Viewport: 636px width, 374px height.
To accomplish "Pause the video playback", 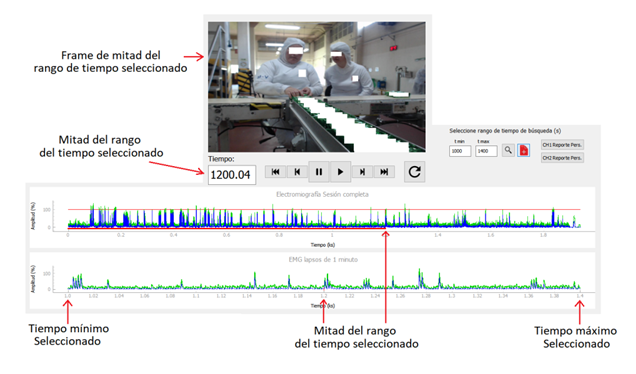I will [x=319, y=172].
